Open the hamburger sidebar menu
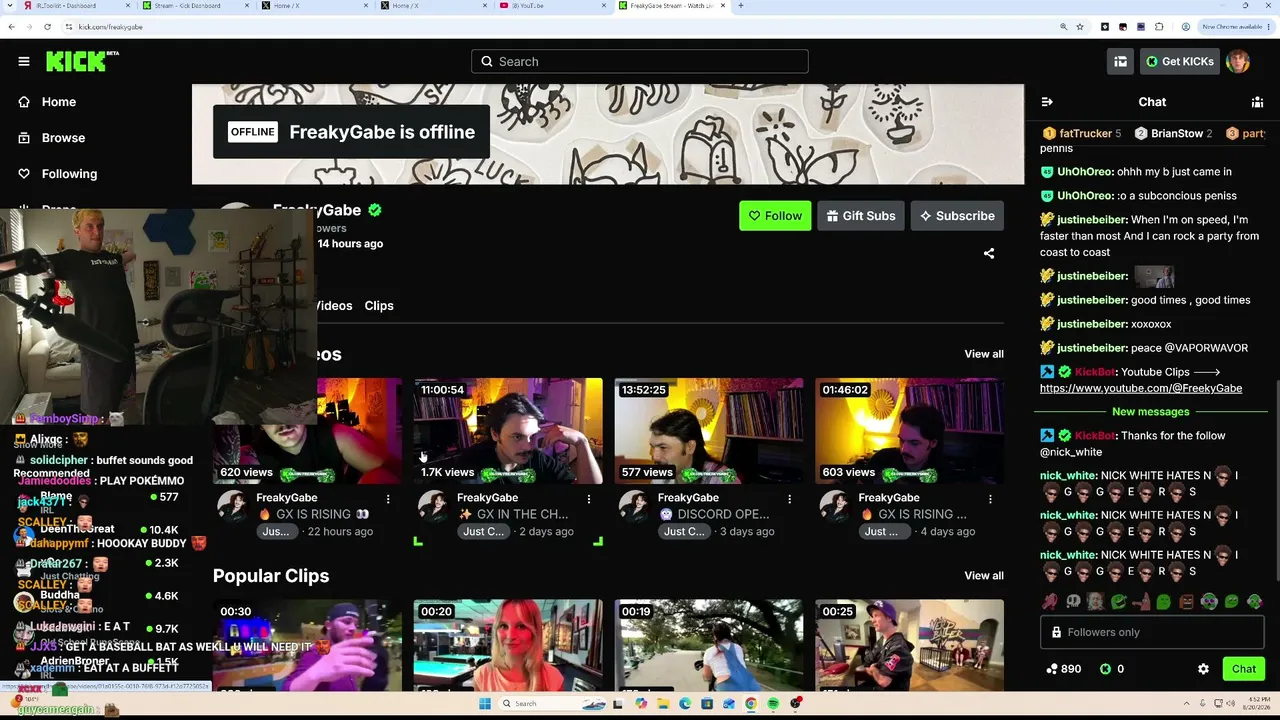Viewport: 1280px width, 720px height. click(24, 61)
